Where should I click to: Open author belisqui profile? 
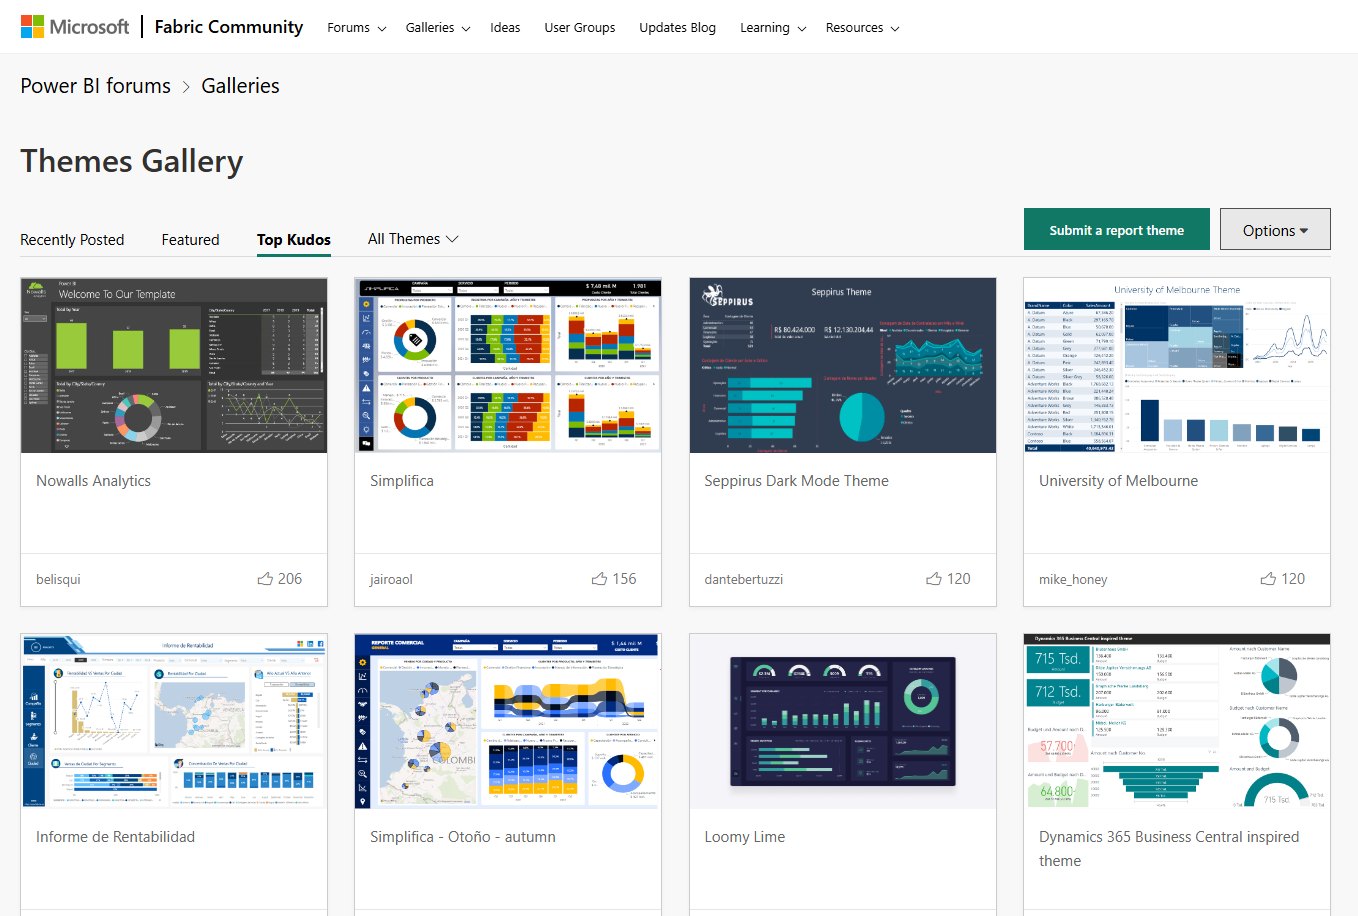(58, 580)
